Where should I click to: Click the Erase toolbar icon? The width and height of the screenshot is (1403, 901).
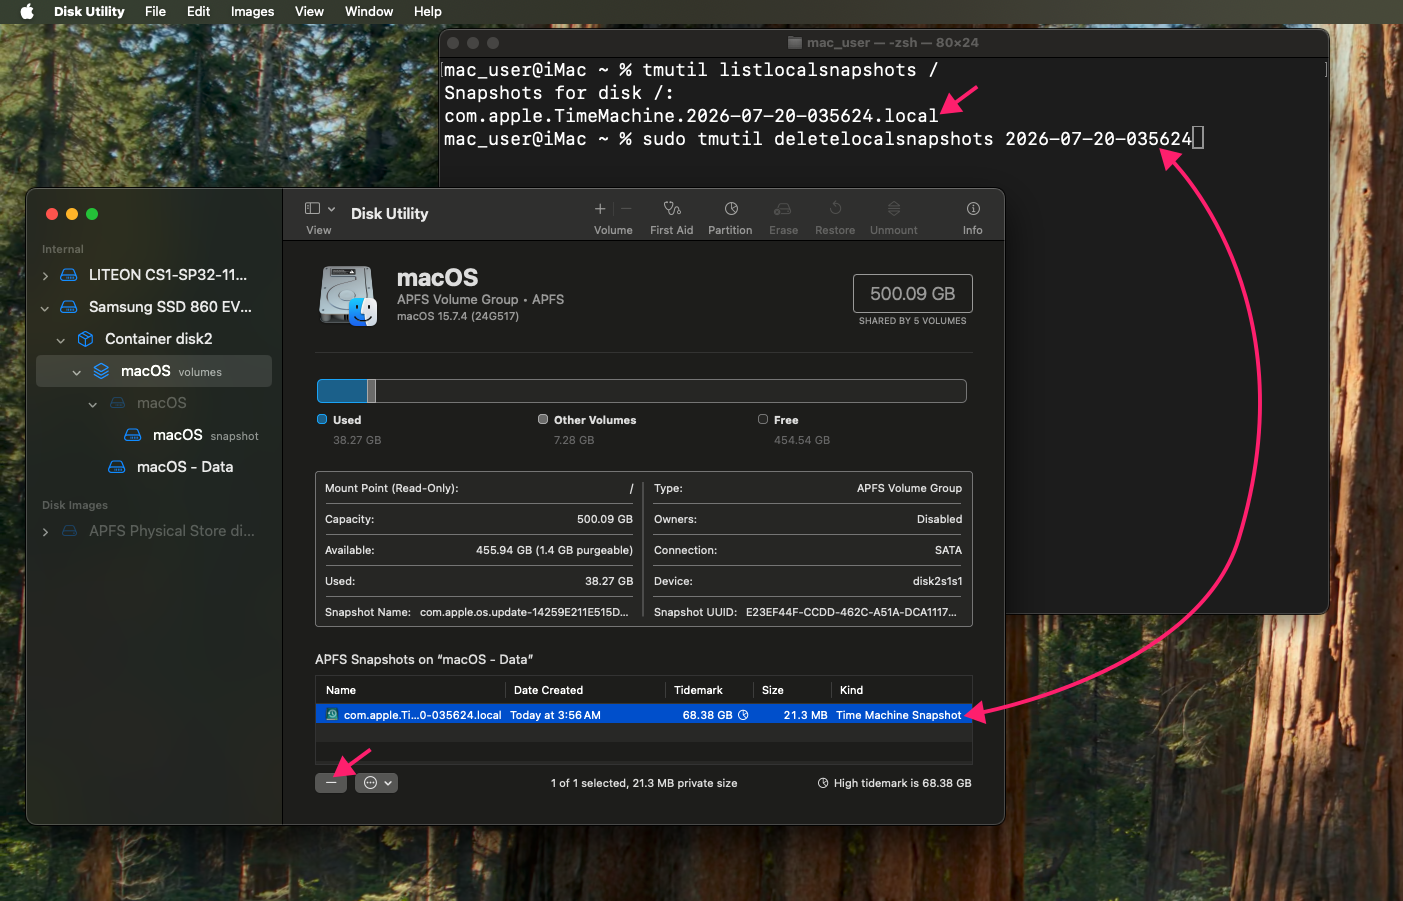(x=783, y=208)
